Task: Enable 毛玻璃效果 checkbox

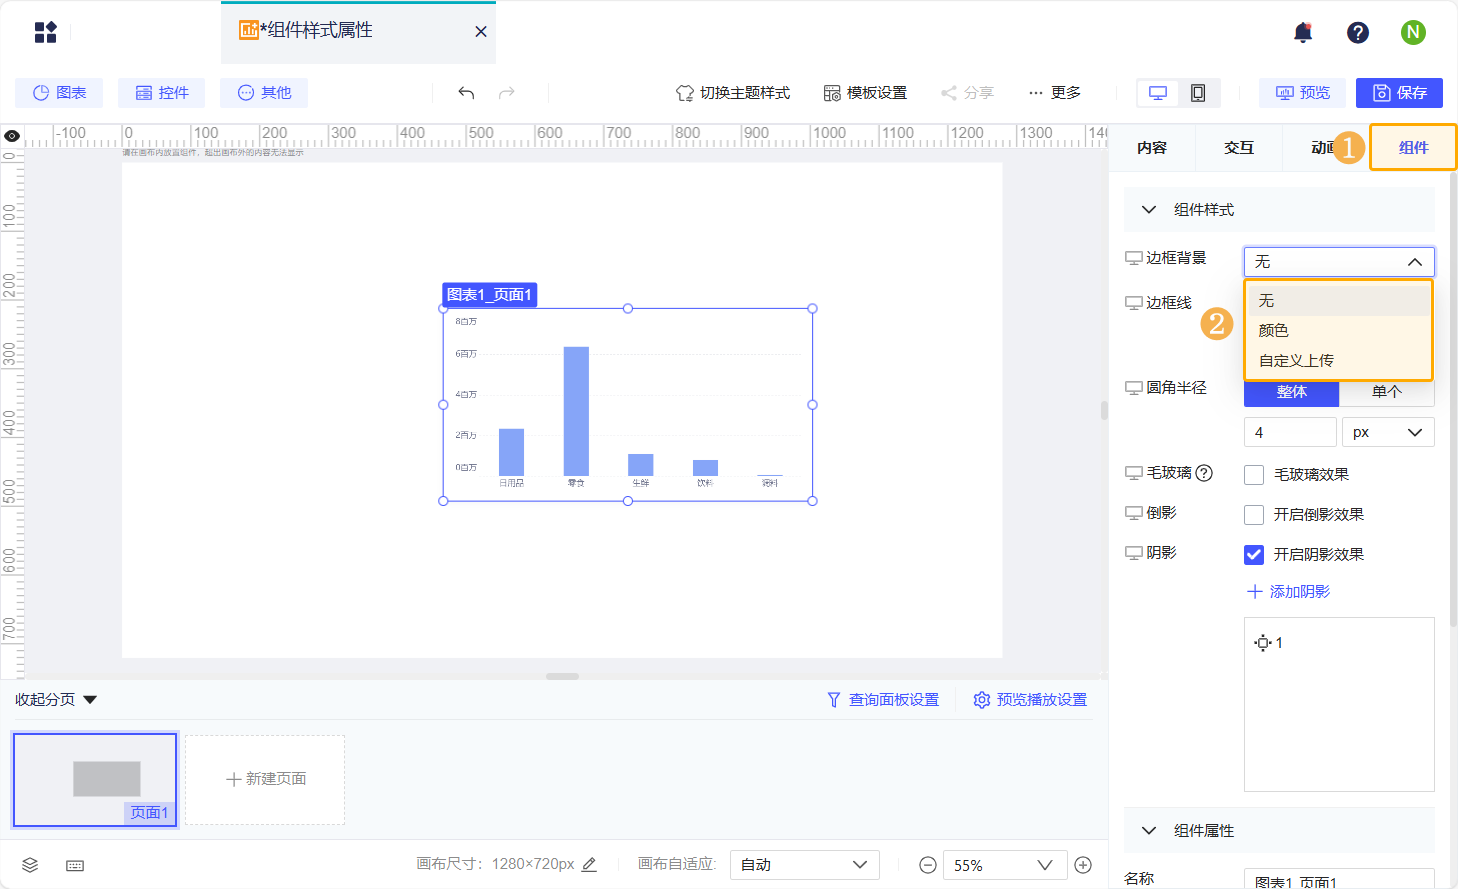Action: [x=1254, y=475]
